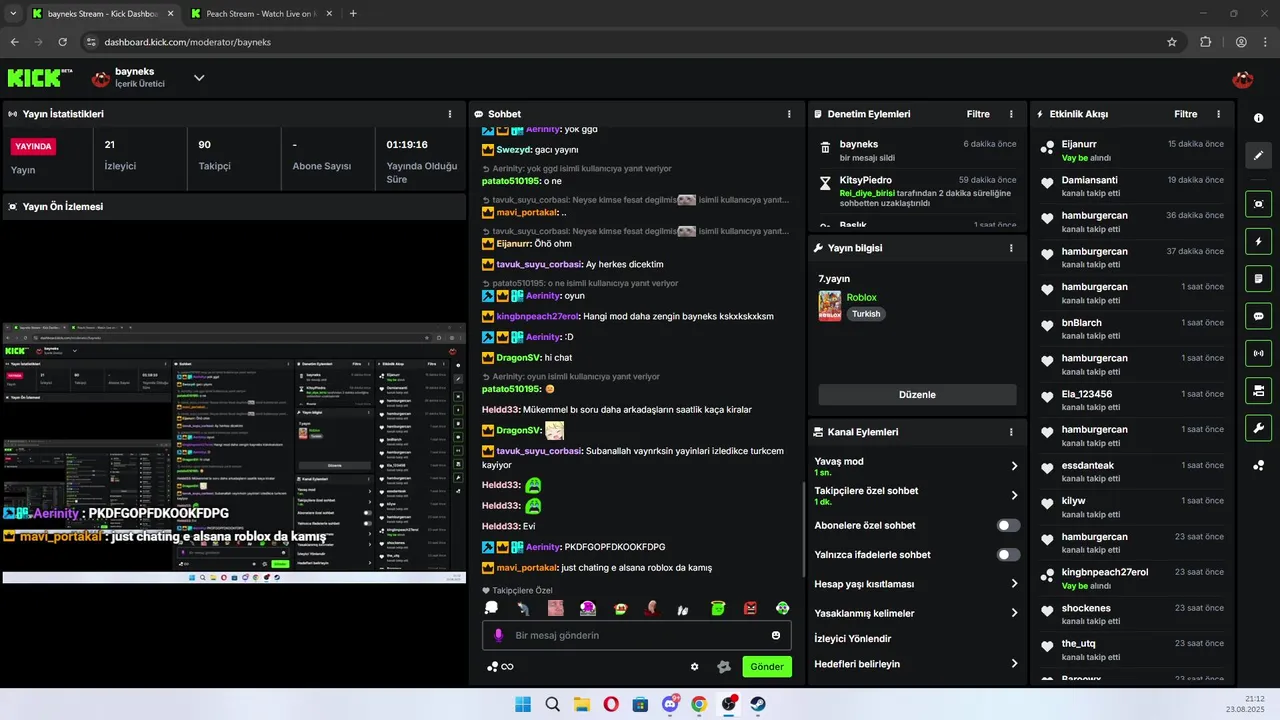Insert the purple dome emote
Image resolution: width=1280 pixels, height=720 pixels.
[588, 608]
